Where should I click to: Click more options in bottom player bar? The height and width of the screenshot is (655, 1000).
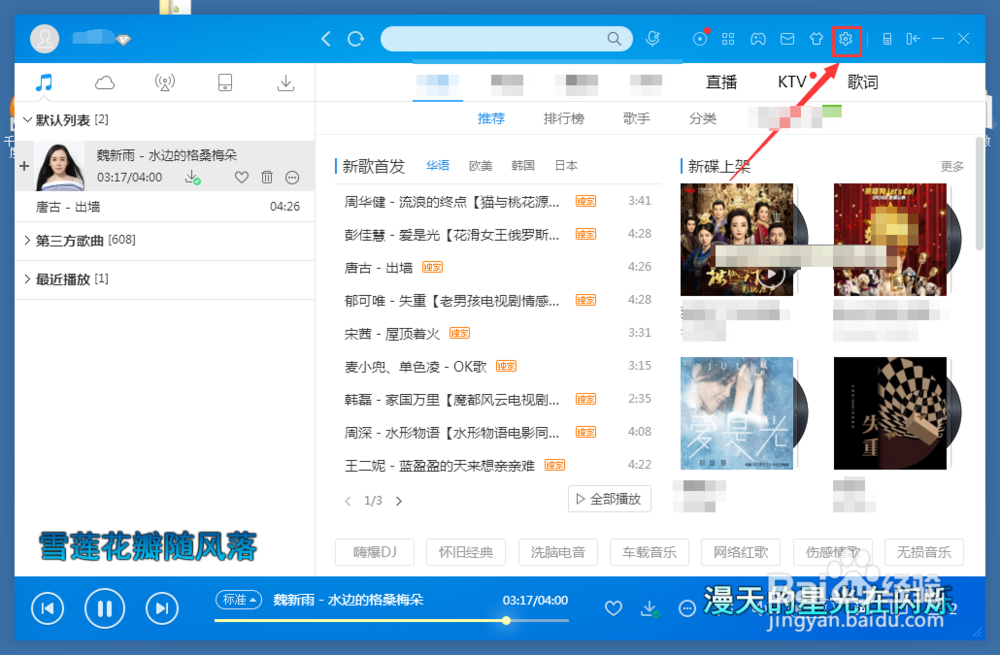point(687,608)
